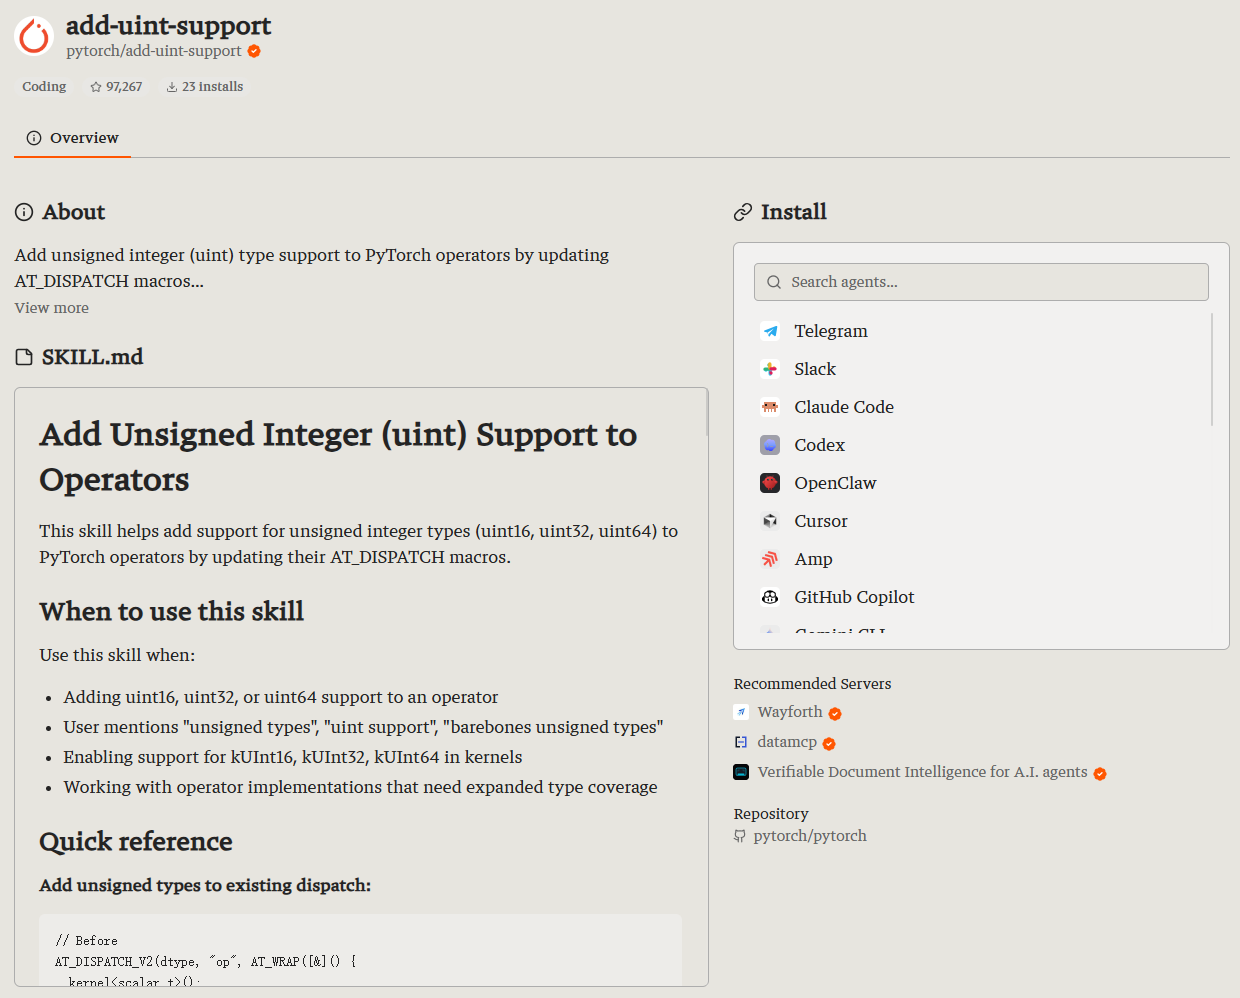The image size is (1240, 998).
Task: Click the add-uint-support page title
Action: (168, 25)
